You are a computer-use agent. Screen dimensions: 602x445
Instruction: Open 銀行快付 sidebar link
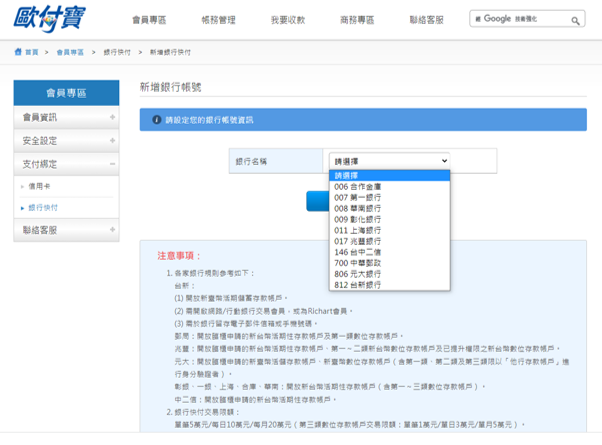tap(43, 208)
